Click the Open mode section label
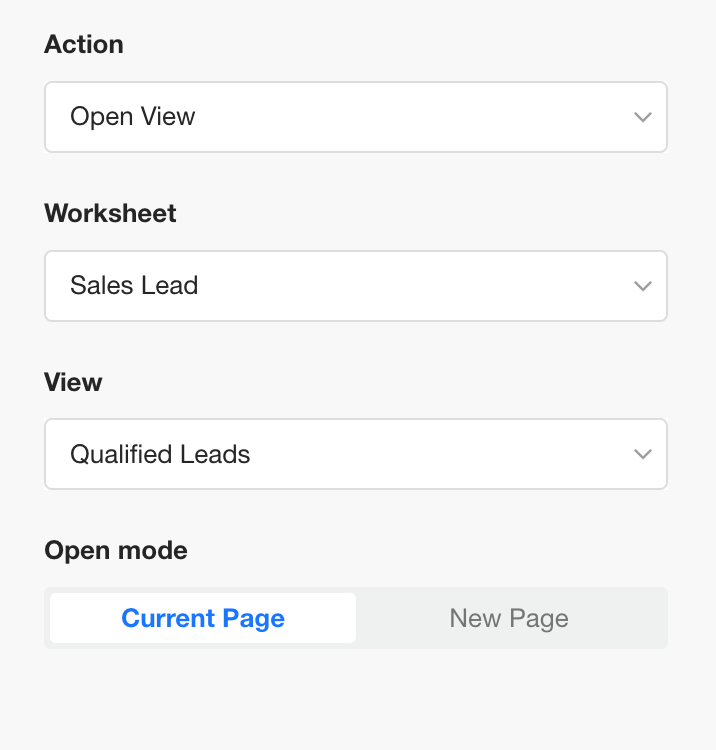The width and height of the screenshot is (716, 750). pyautogui.click(x=116, y=550)
